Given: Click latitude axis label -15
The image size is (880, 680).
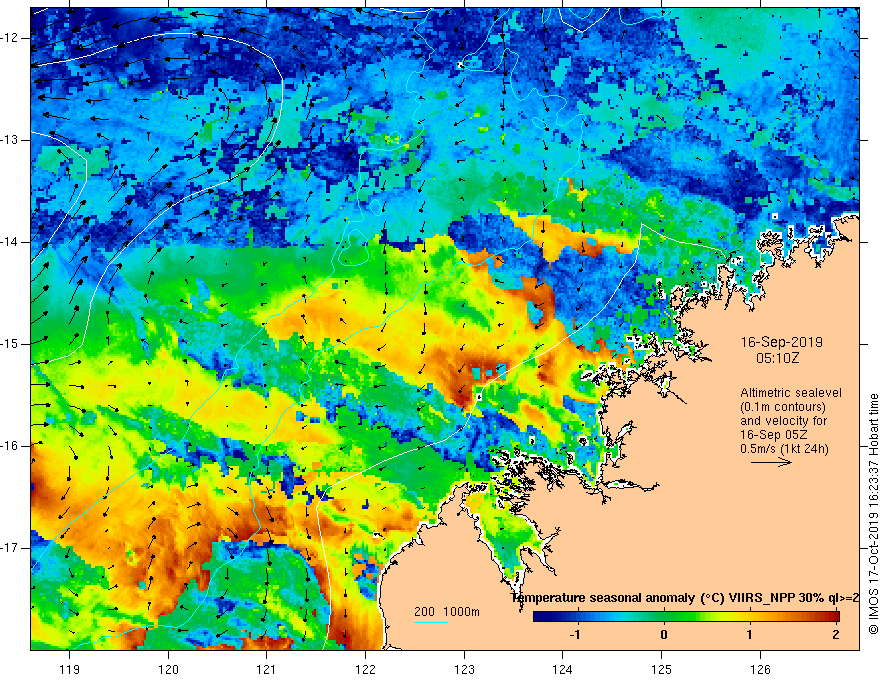Looking at the screenshot, I should pos(10,344).
